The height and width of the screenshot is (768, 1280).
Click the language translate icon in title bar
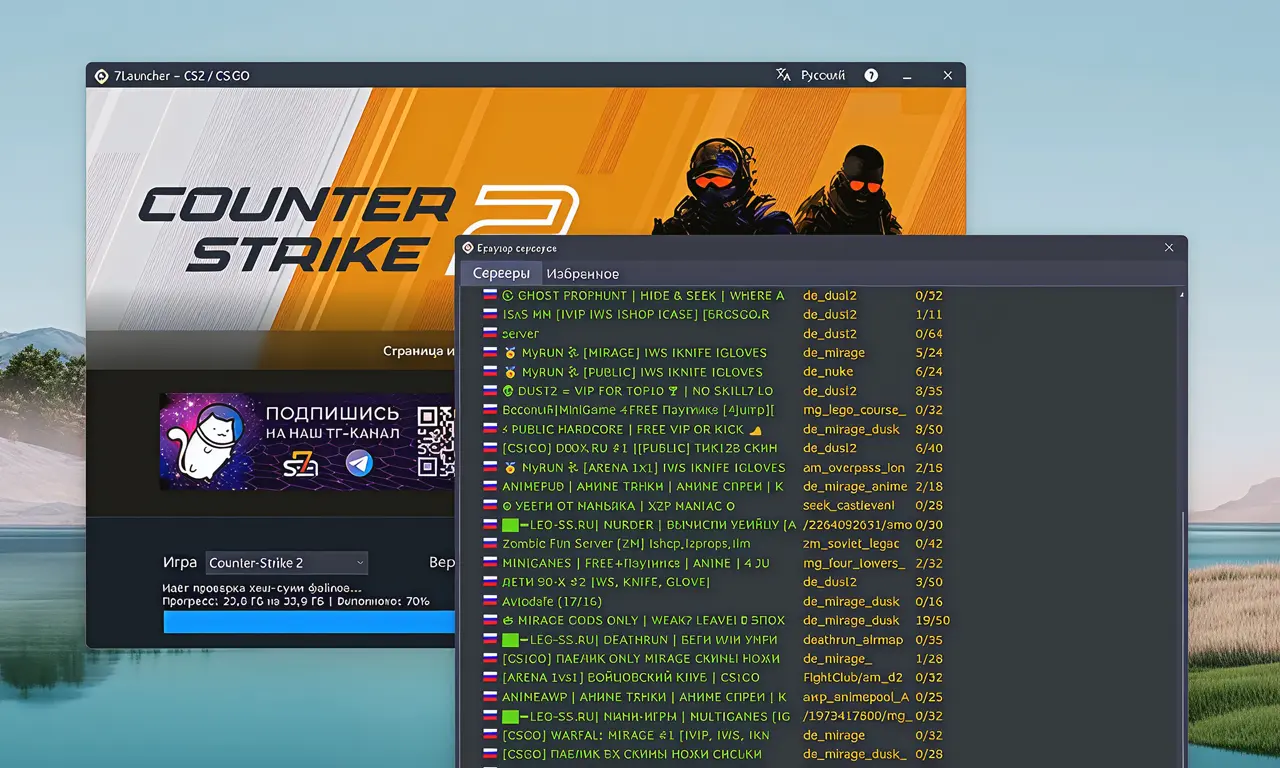coord(783,75)
